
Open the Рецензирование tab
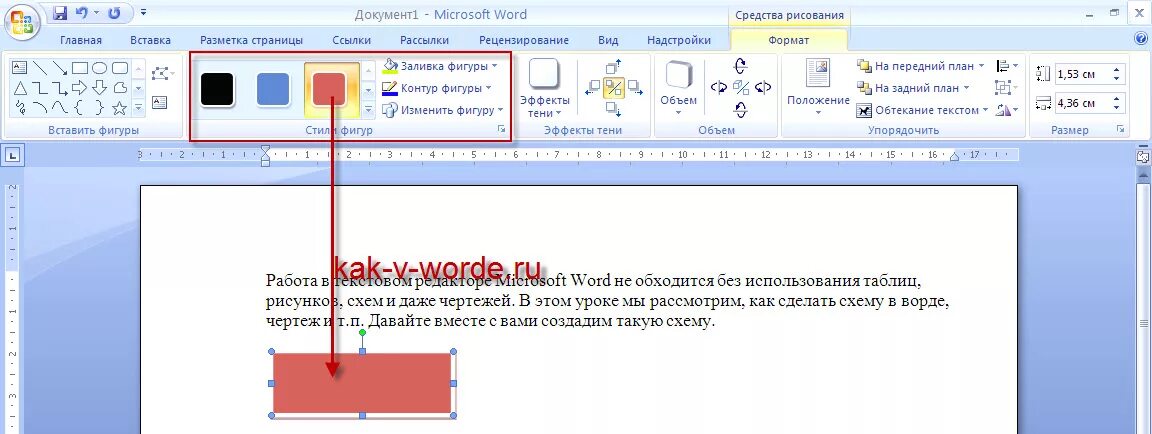[524, 40]
